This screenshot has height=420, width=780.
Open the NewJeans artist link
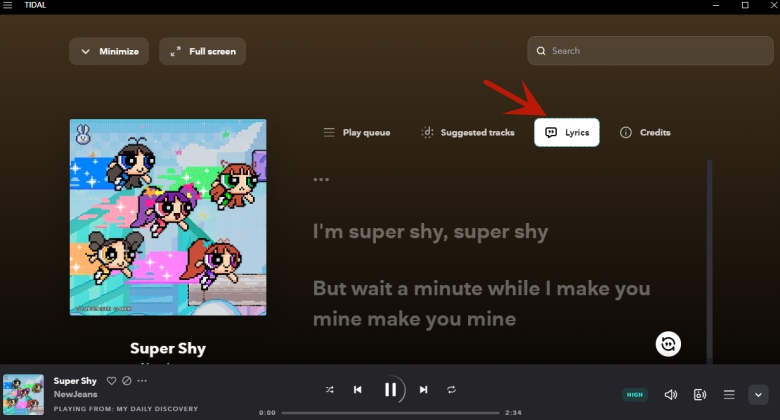76,394
